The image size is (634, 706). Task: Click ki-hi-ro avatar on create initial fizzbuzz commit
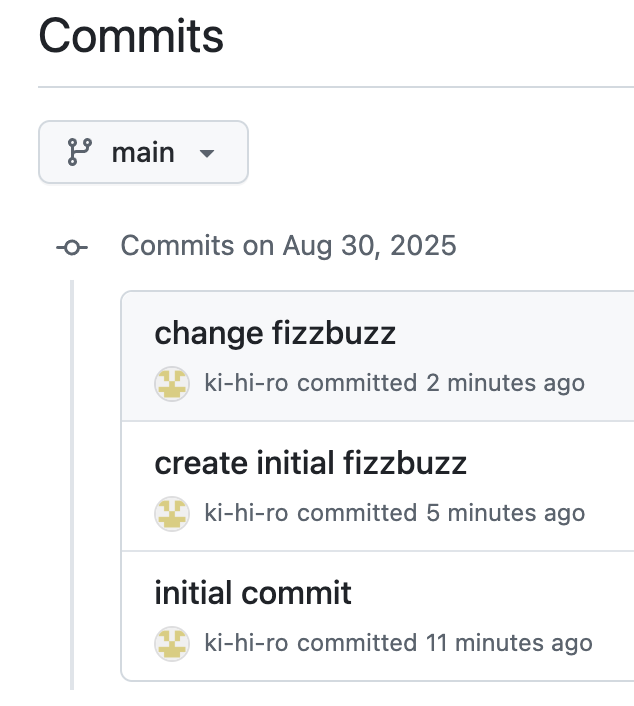(x=172, y=514)
